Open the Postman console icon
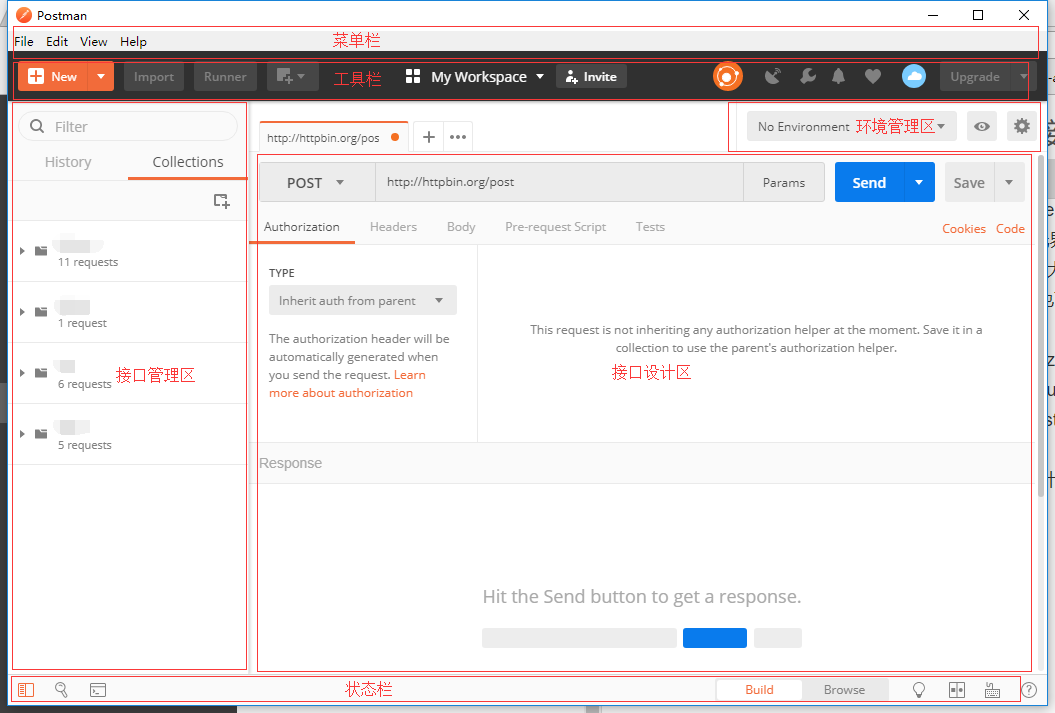Image resolution: width=1055 pixels, height=713 pixels. pos(98,689)
